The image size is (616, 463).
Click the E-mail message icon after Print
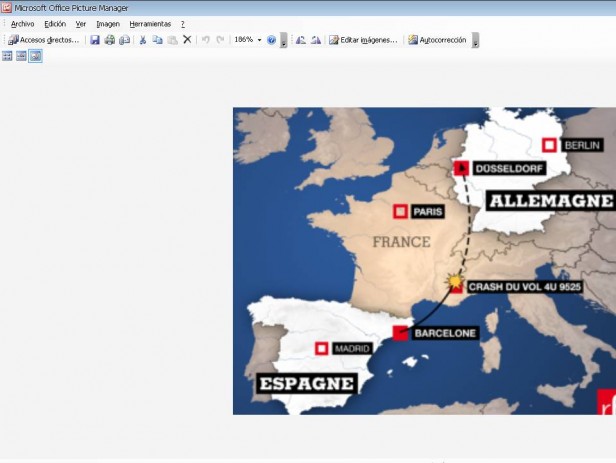point(125,40)
